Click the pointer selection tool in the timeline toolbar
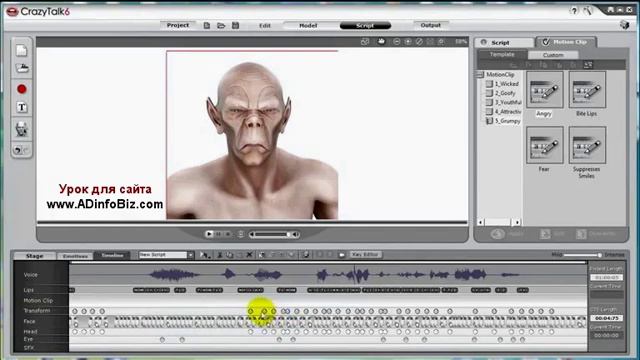 [x=204, y=255]
